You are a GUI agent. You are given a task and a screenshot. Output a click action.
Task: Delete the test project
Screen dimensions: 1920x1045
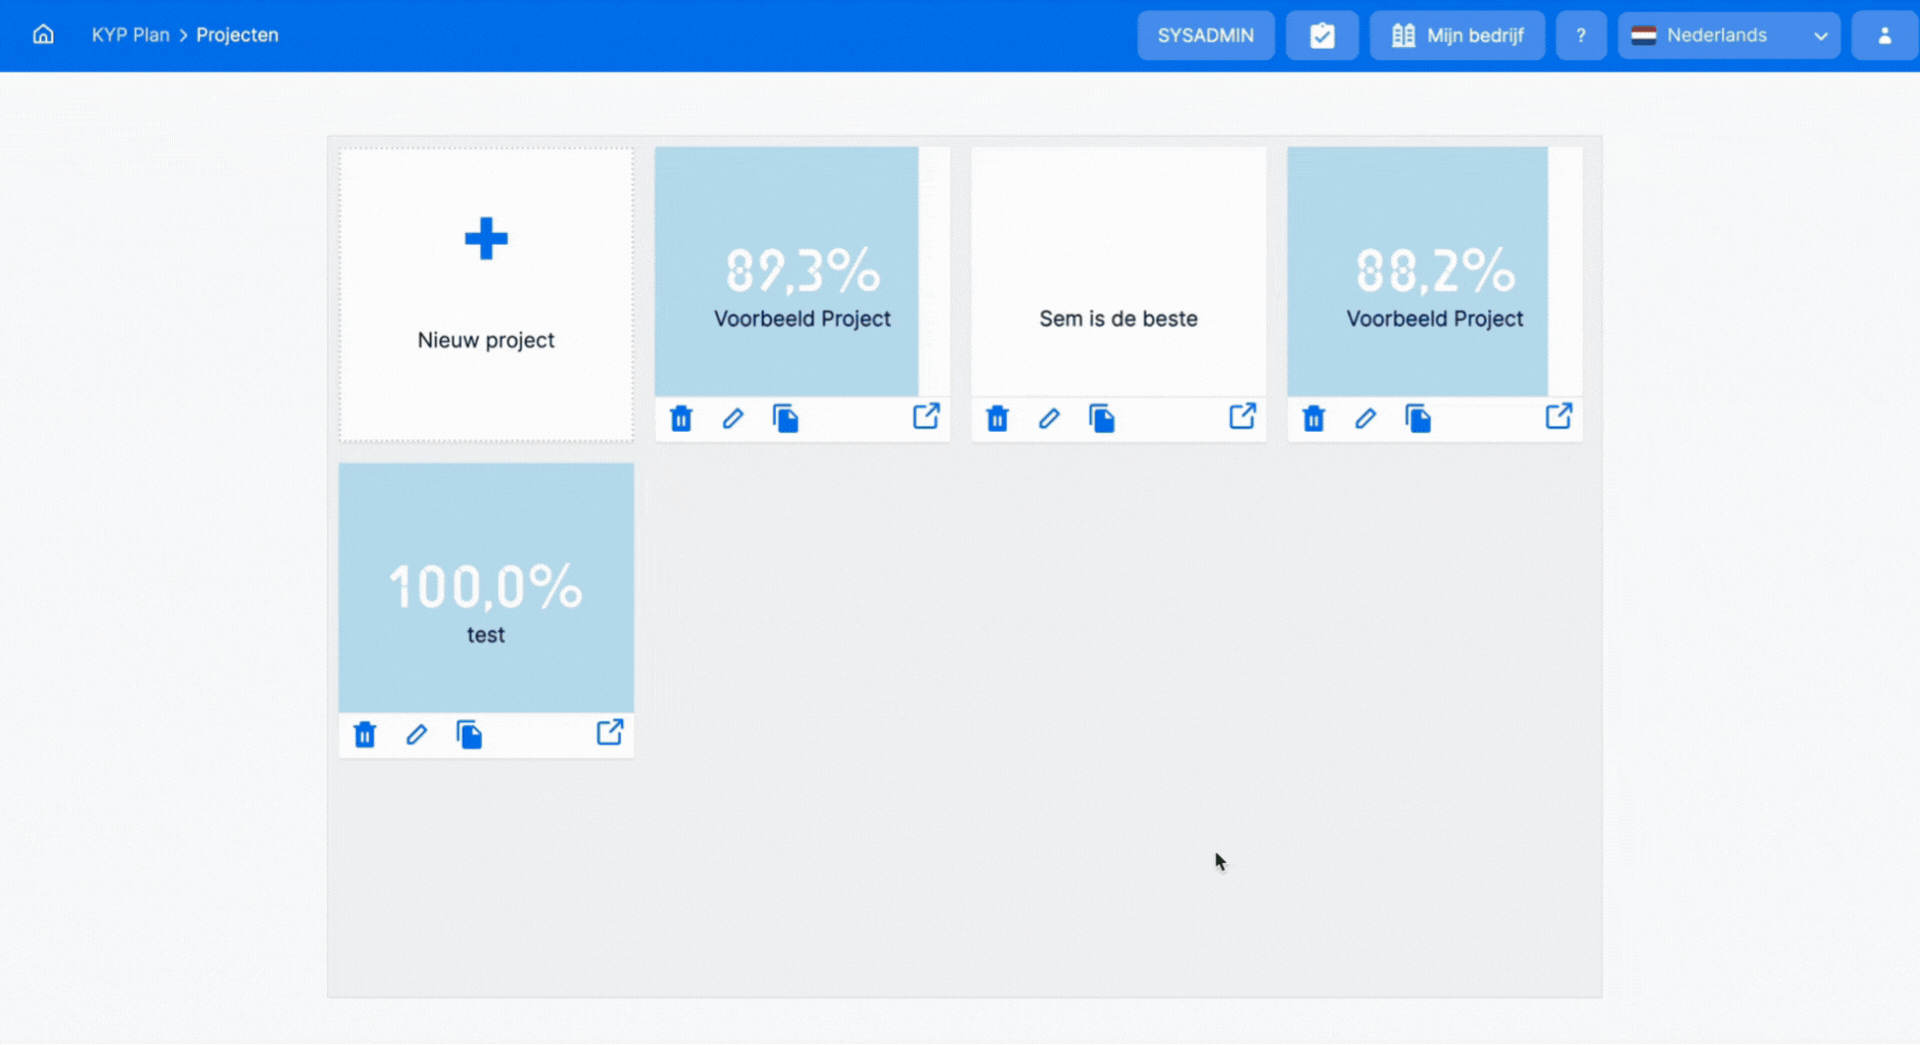(x=365, y=735)
